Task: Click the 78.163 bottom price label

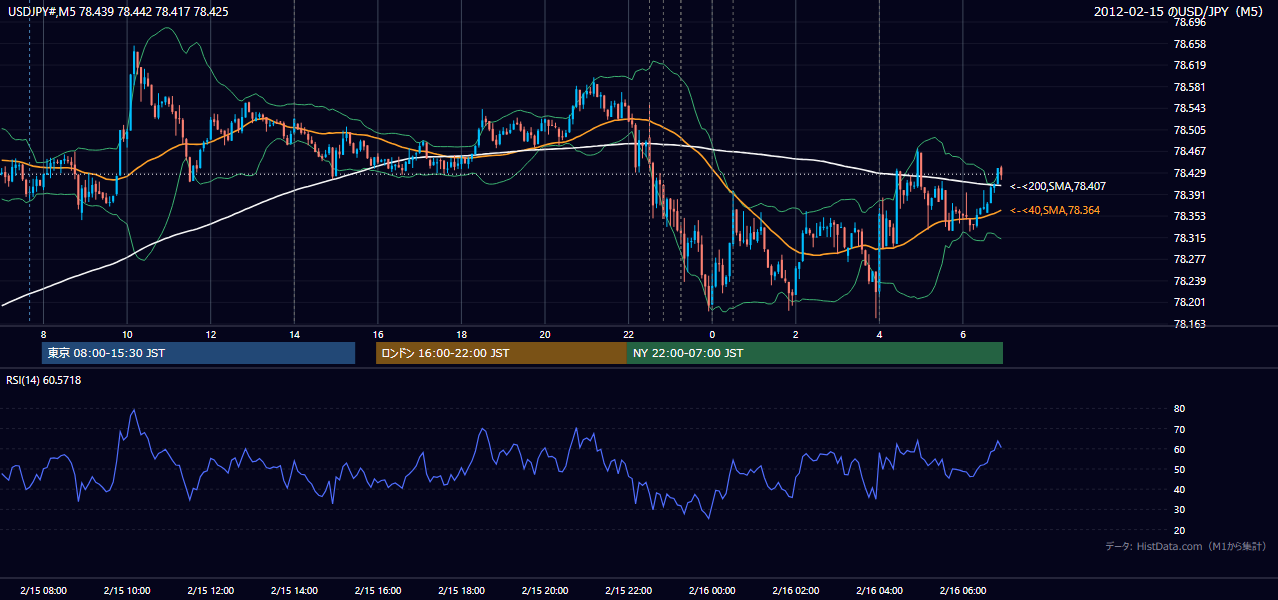Action: [1189, 324]
